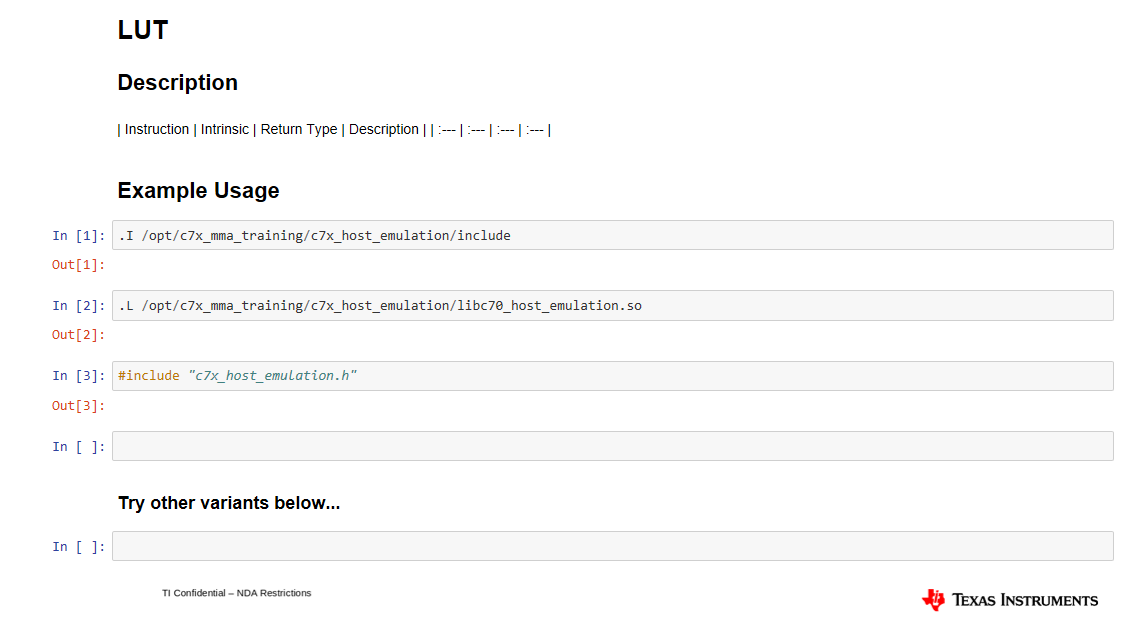Viewport: 1128px width, 628px height.
Task: Click the Texas Instruments logo icon
Action: pyautogui.click(x=933, y=599)
